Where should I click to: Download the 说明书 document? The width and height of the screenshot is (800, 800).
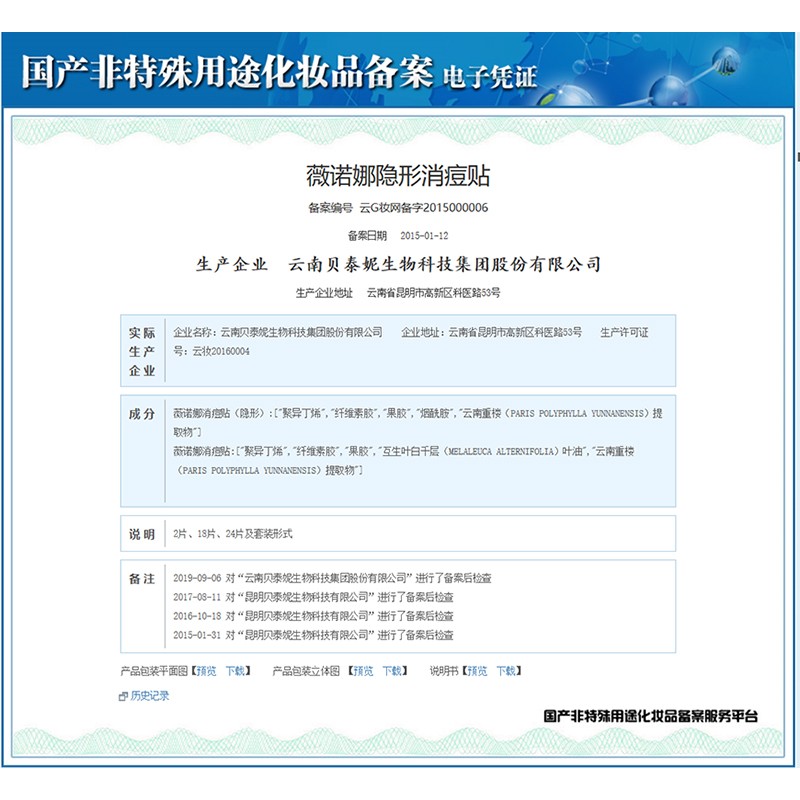(x=507, y=671)
